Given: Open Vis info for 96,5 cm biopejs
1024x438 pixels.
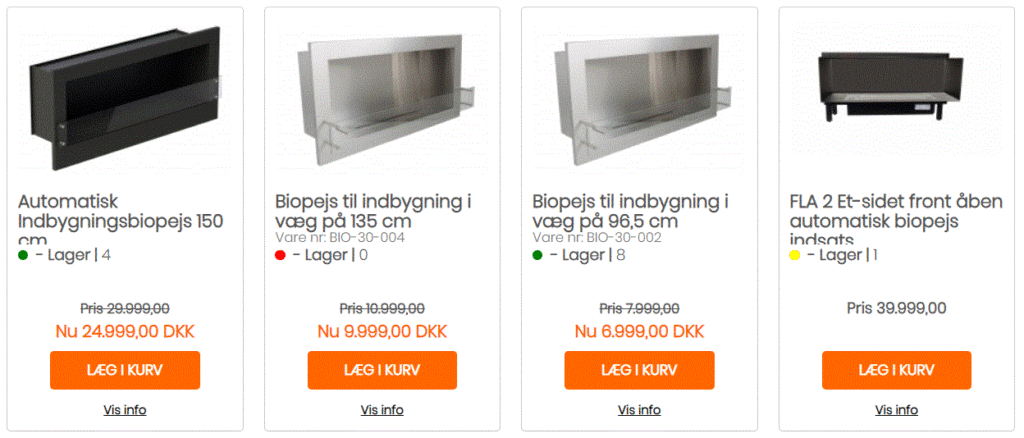Looking at the screenshot, I should click(x=639, y=410).
